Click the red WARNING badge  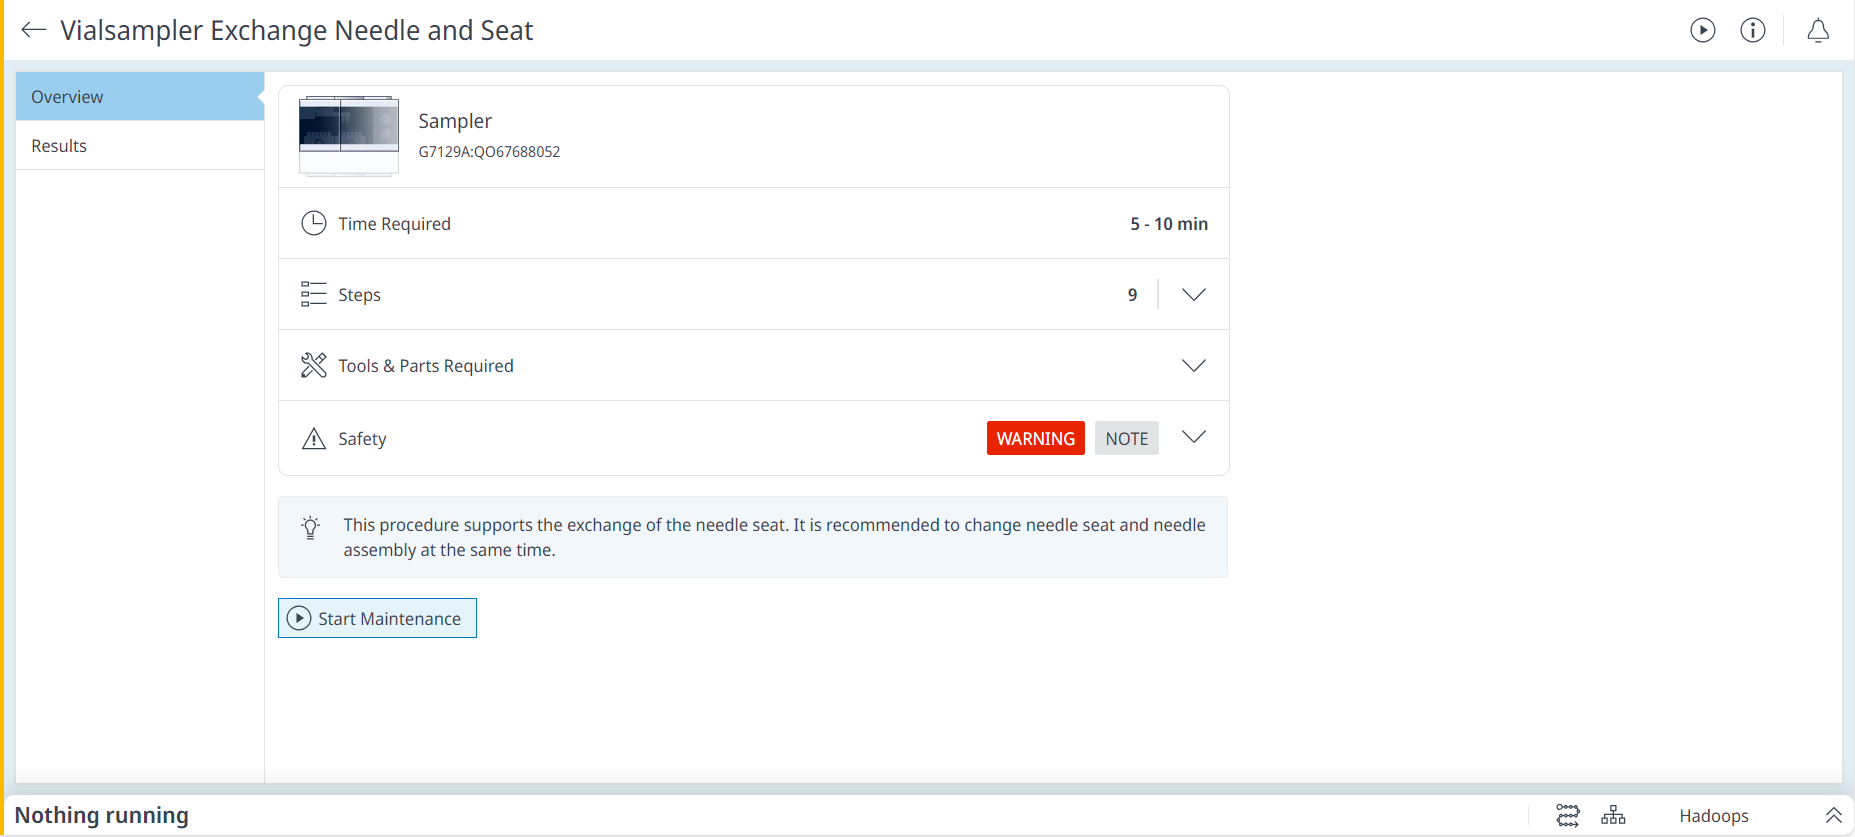click(x=1035, y=438)
